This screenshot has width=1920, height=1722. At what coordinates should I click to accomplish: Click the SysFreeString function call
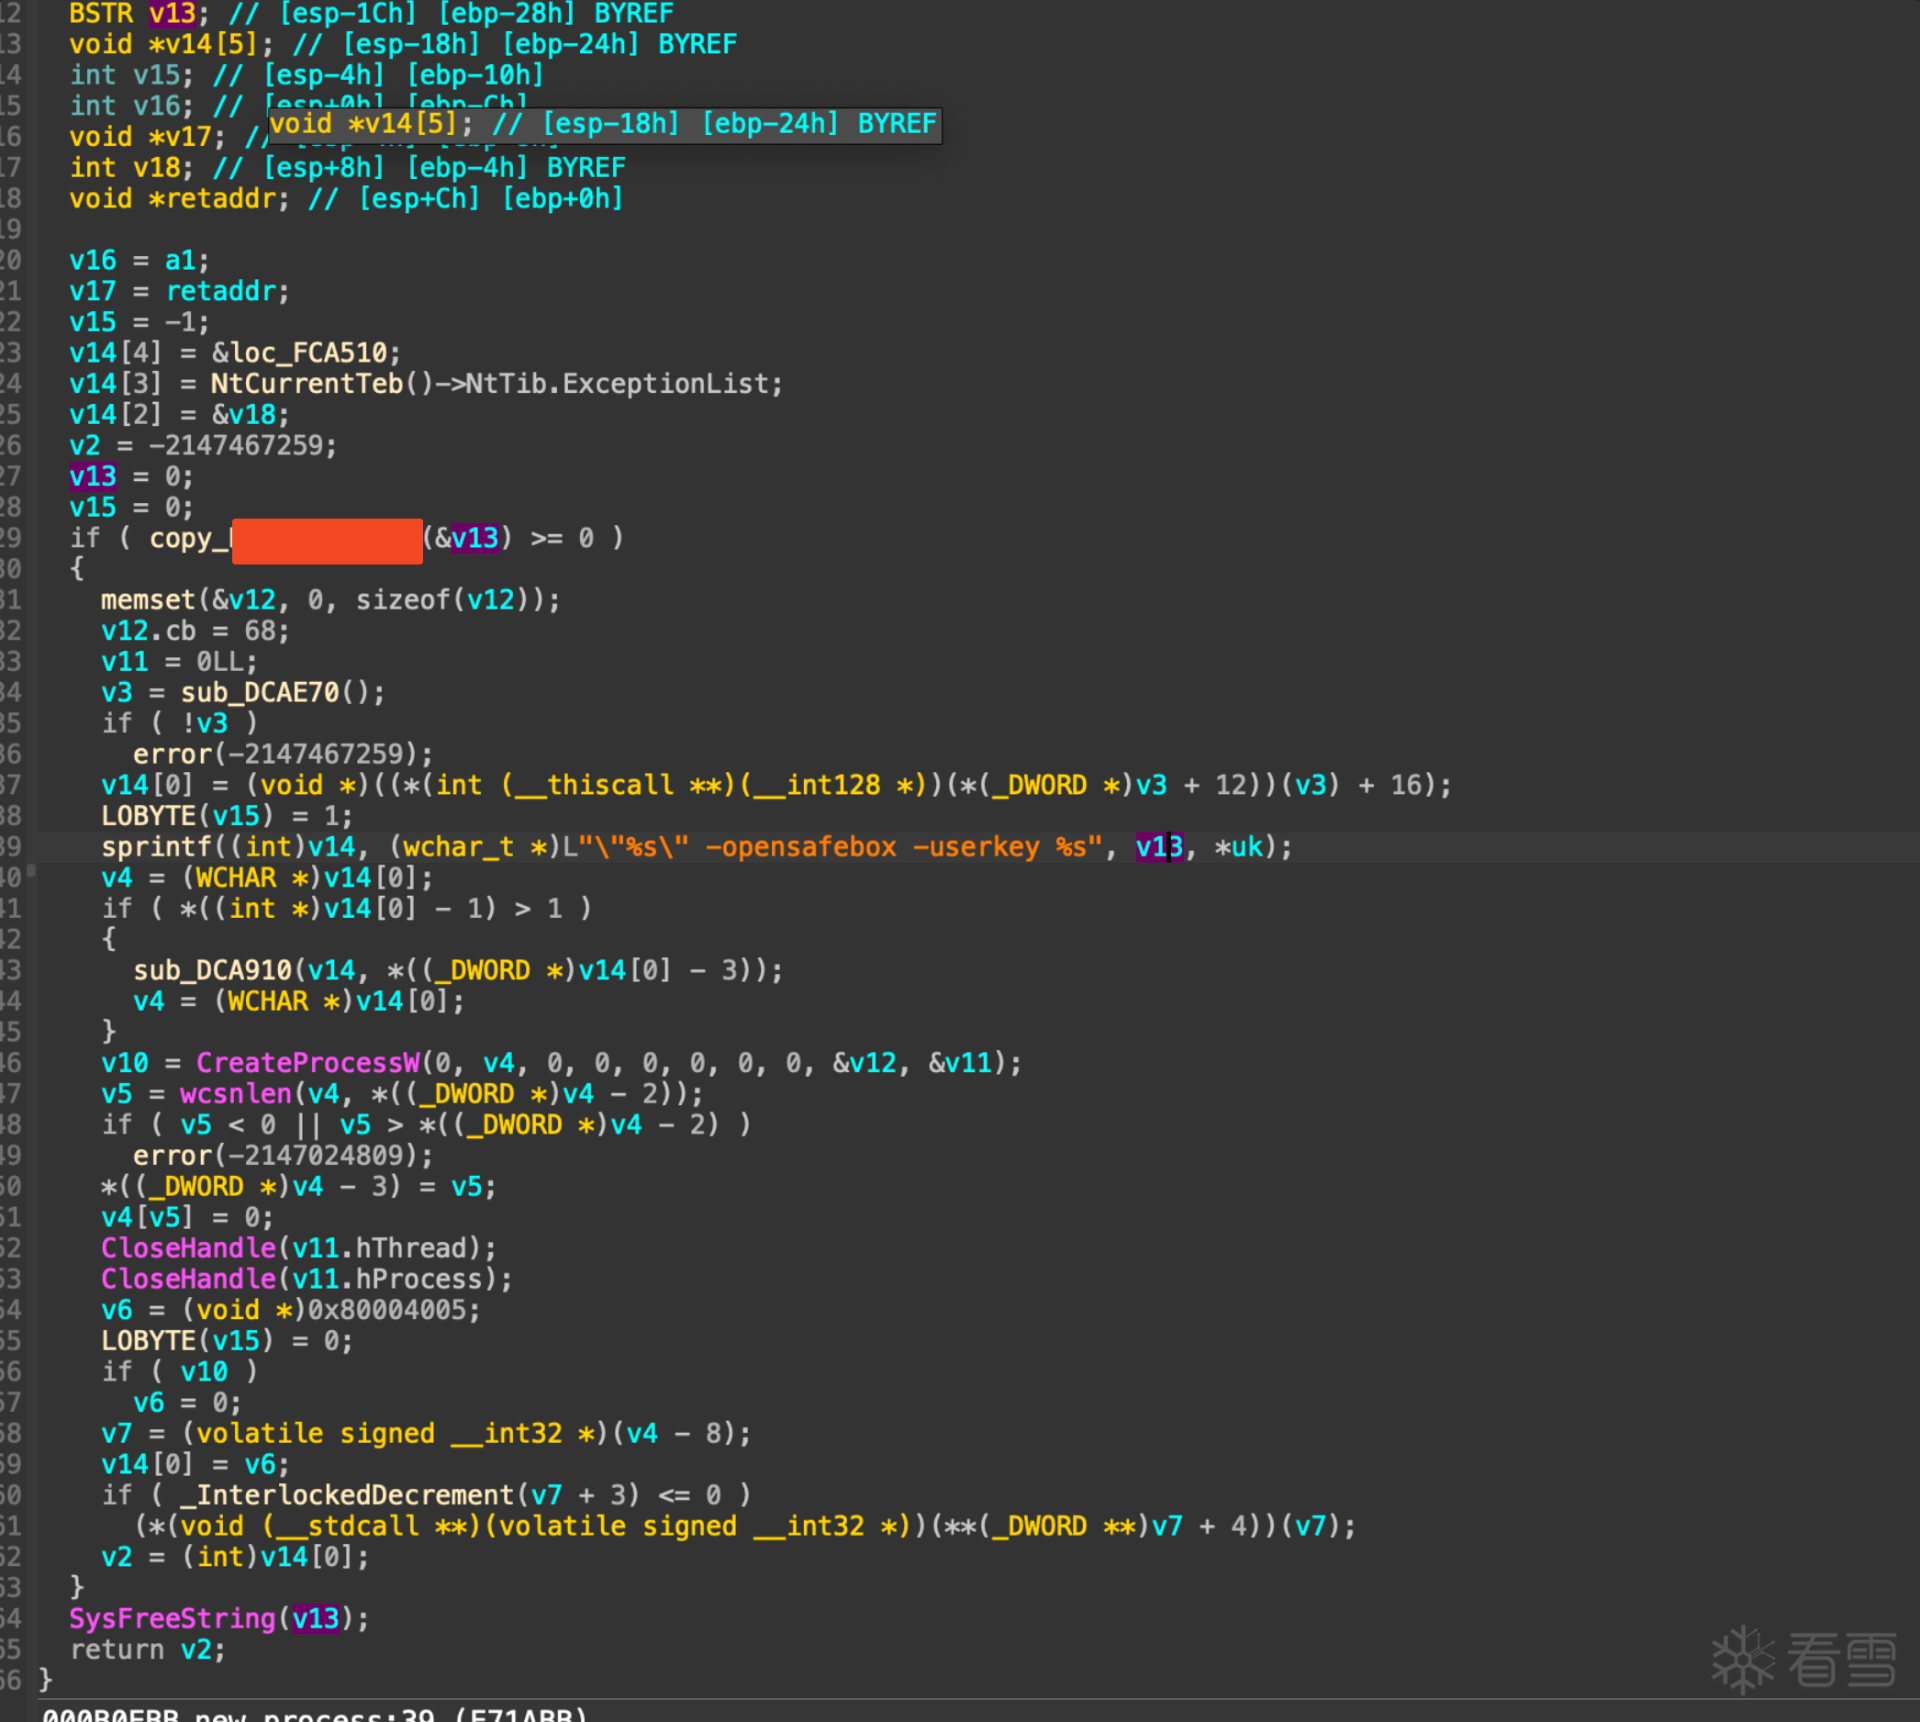coord(172,1618)
